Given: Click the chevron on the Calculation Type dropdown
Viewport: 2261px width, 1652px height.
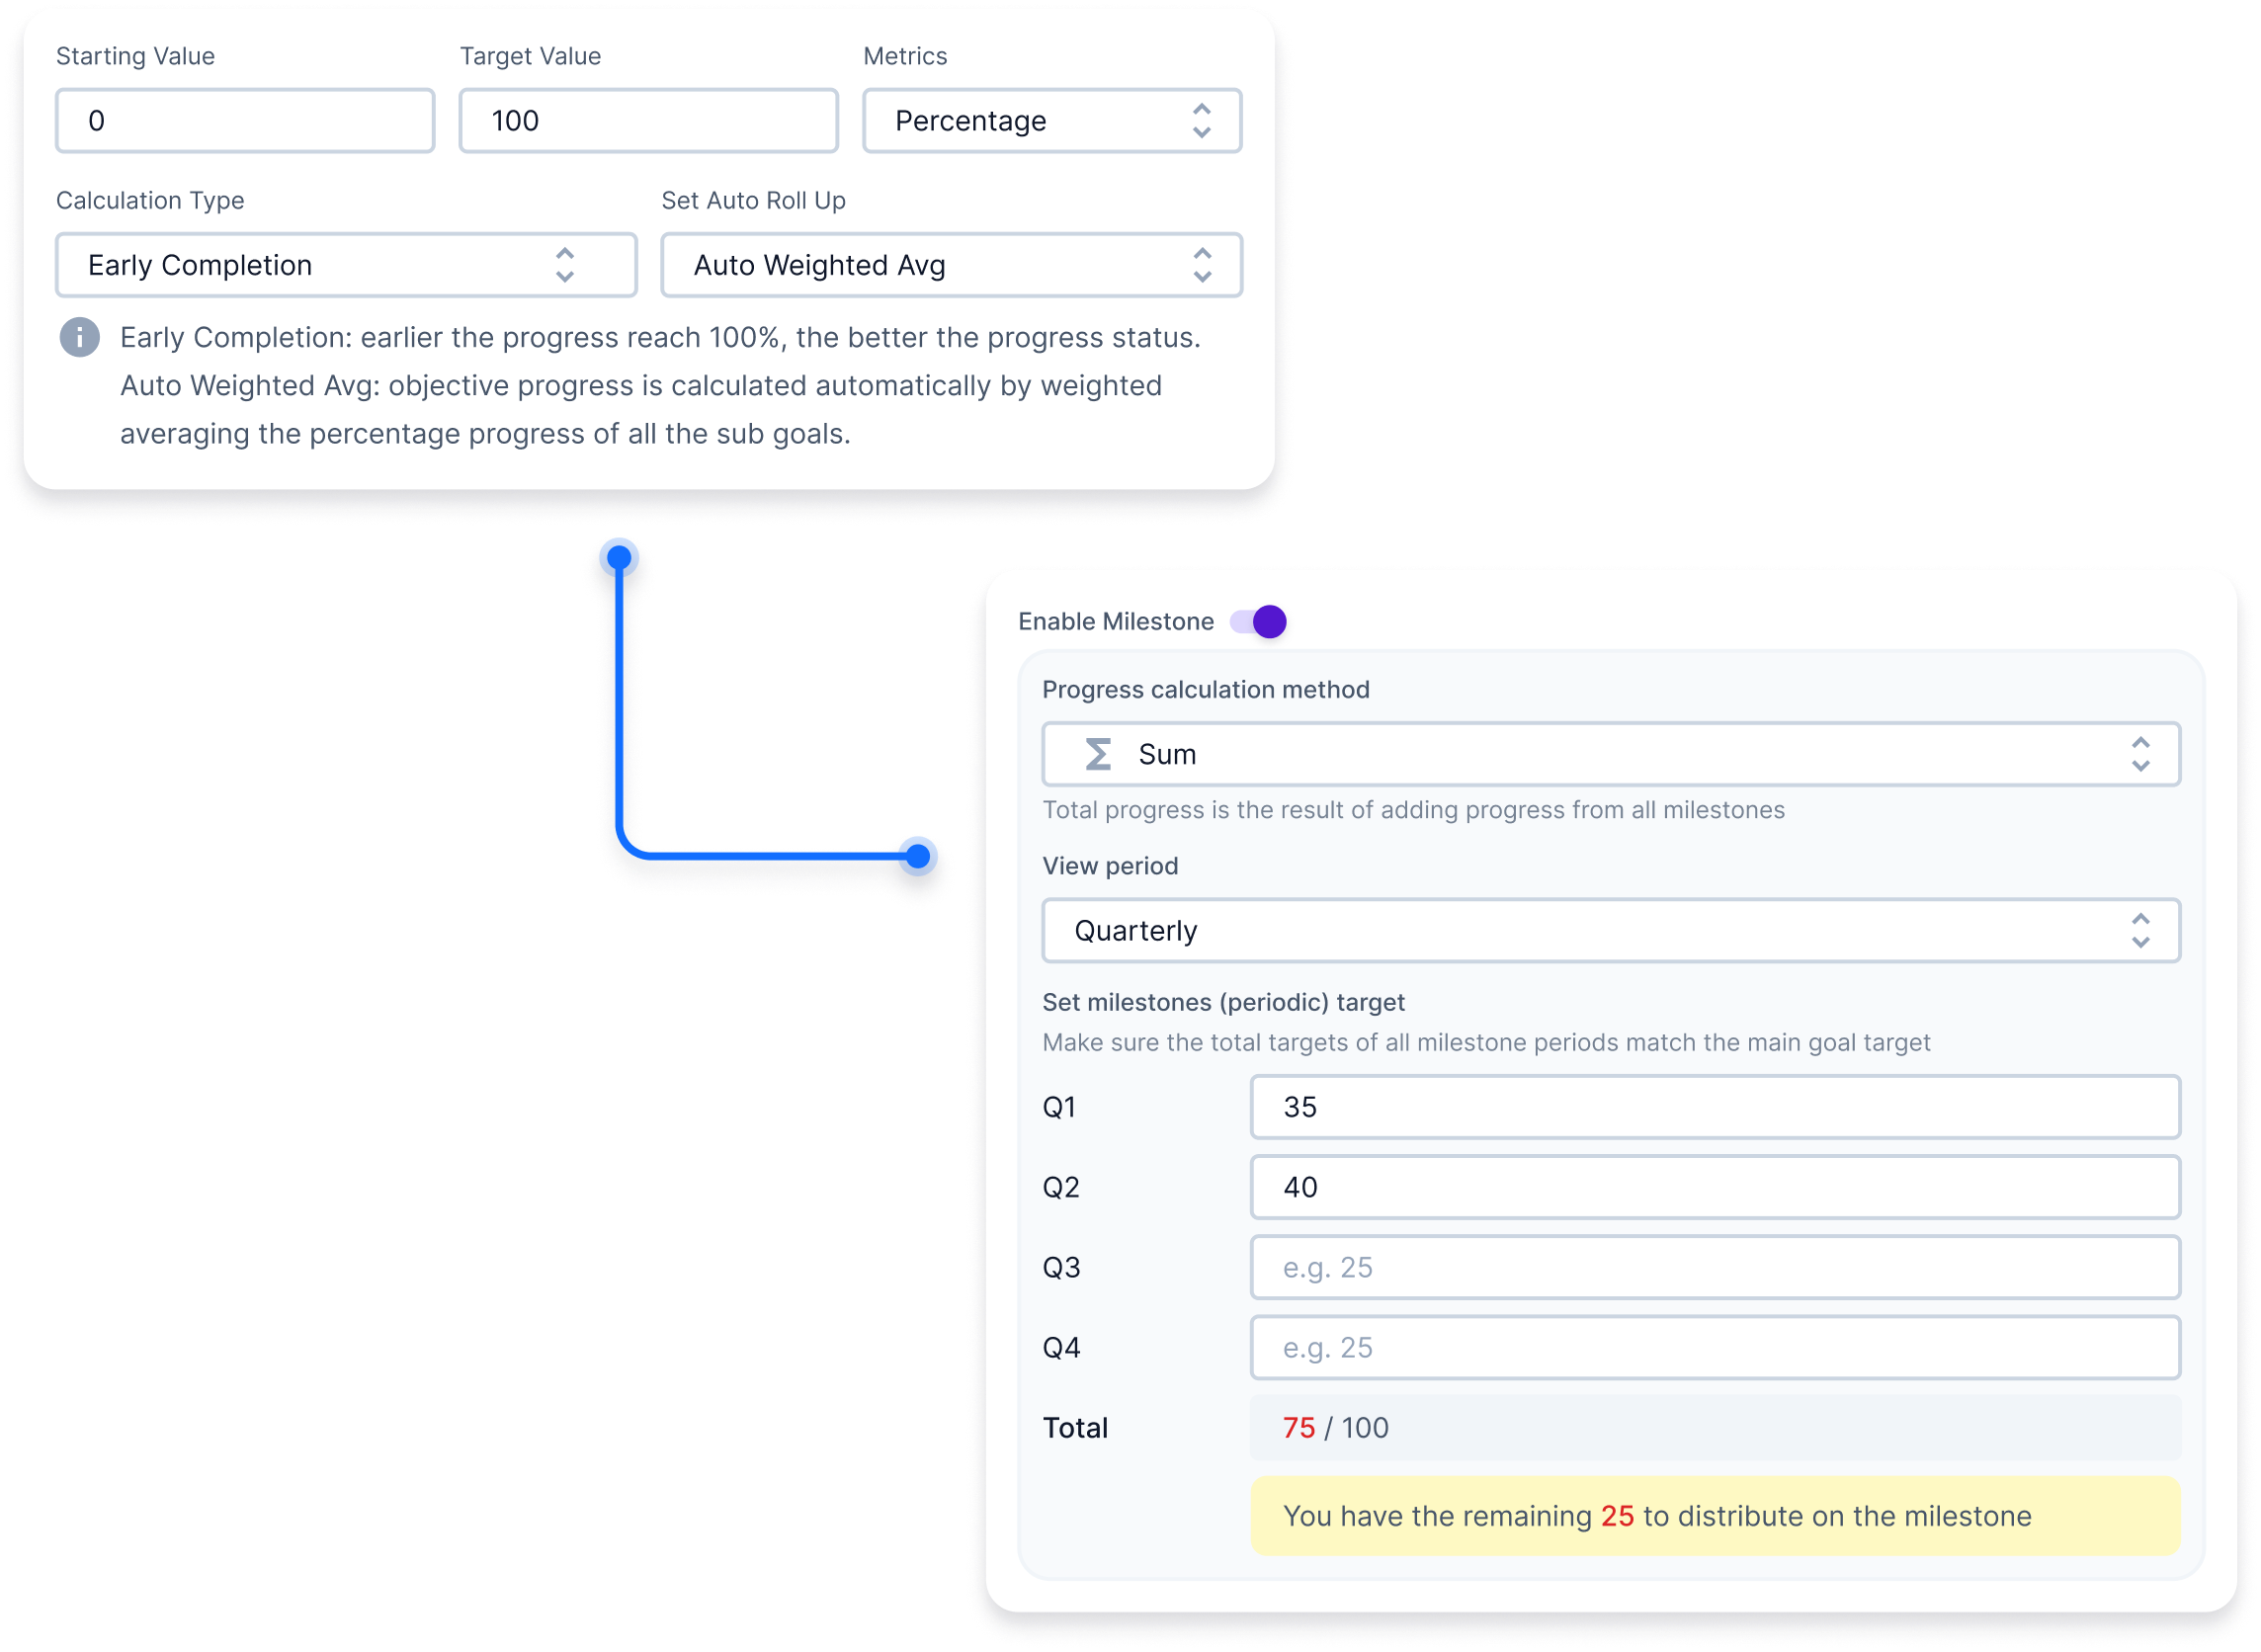Looking at the screenshot, I should [565, 265].
